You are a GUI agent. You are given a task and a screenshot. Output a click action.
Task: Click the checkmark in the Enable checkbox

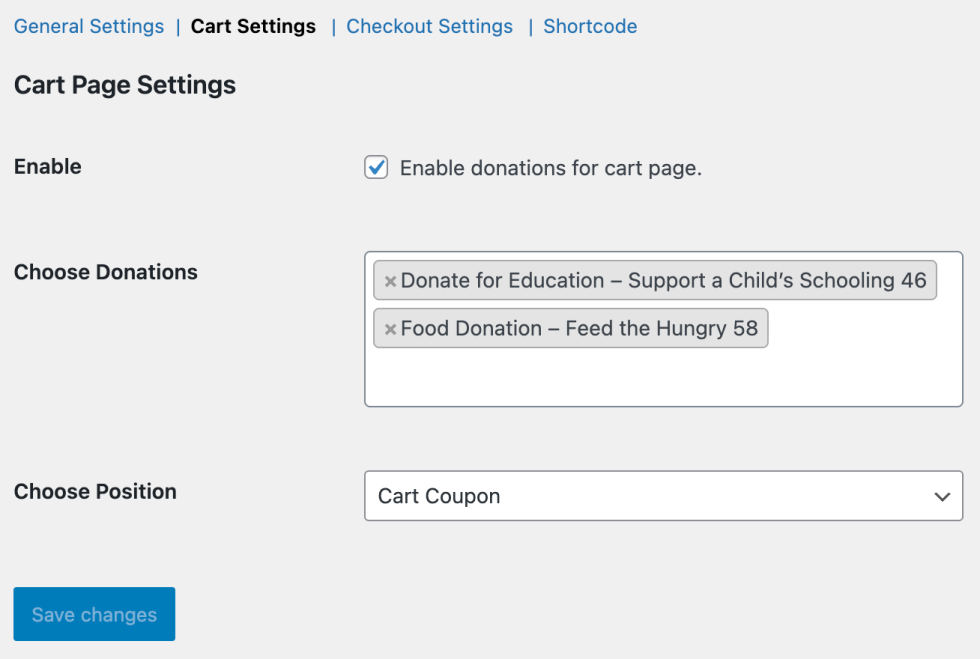click(x=376, y=167)
